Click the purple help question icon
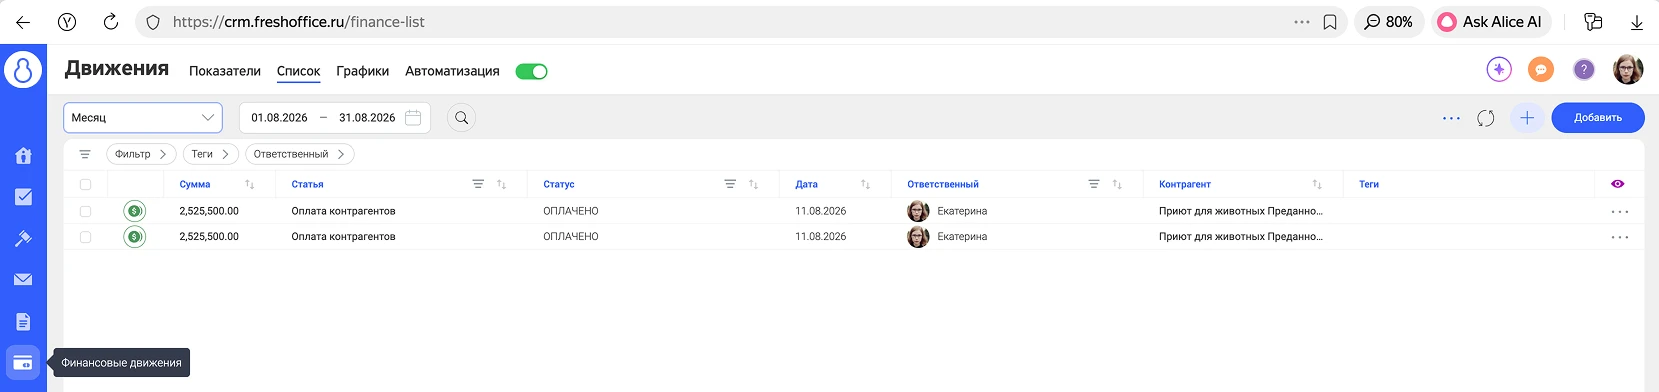The width and height of the screenshot is (1659, 392). point(1584,69)
